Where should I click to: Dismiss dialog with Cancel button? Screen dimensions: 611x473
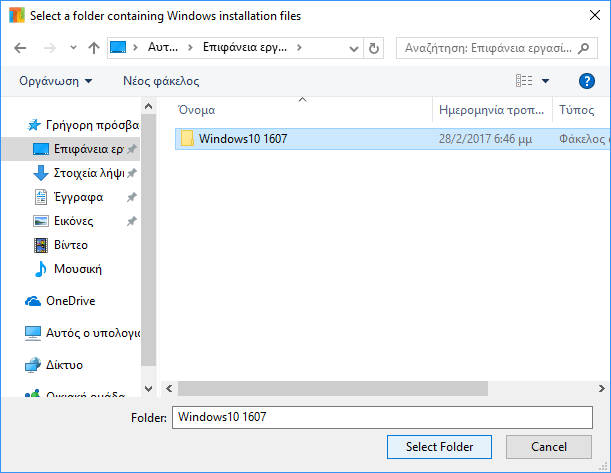pyautogui.click(x=549, y=447)
